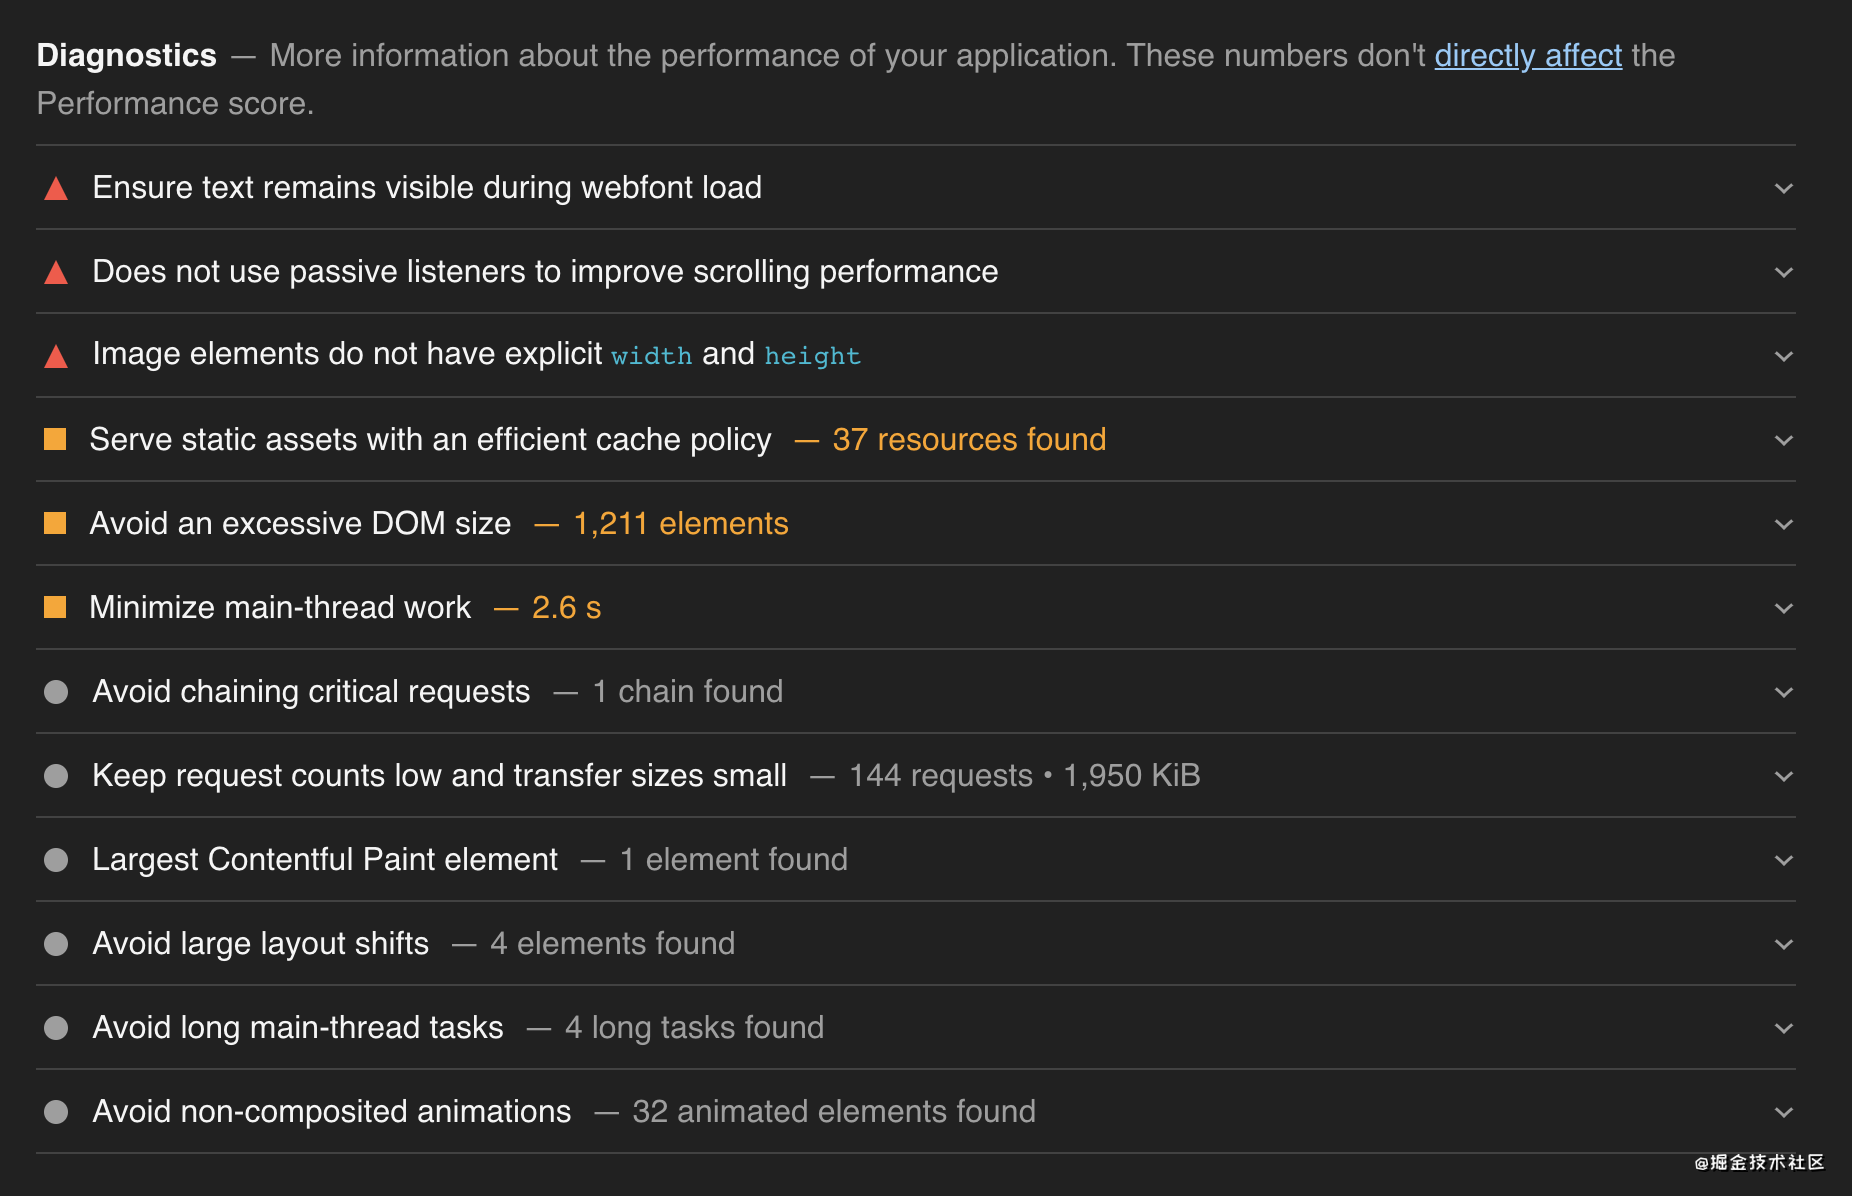Click the 37 resources found text
Screen dimensions: 1852x1196
pos(969,439)
